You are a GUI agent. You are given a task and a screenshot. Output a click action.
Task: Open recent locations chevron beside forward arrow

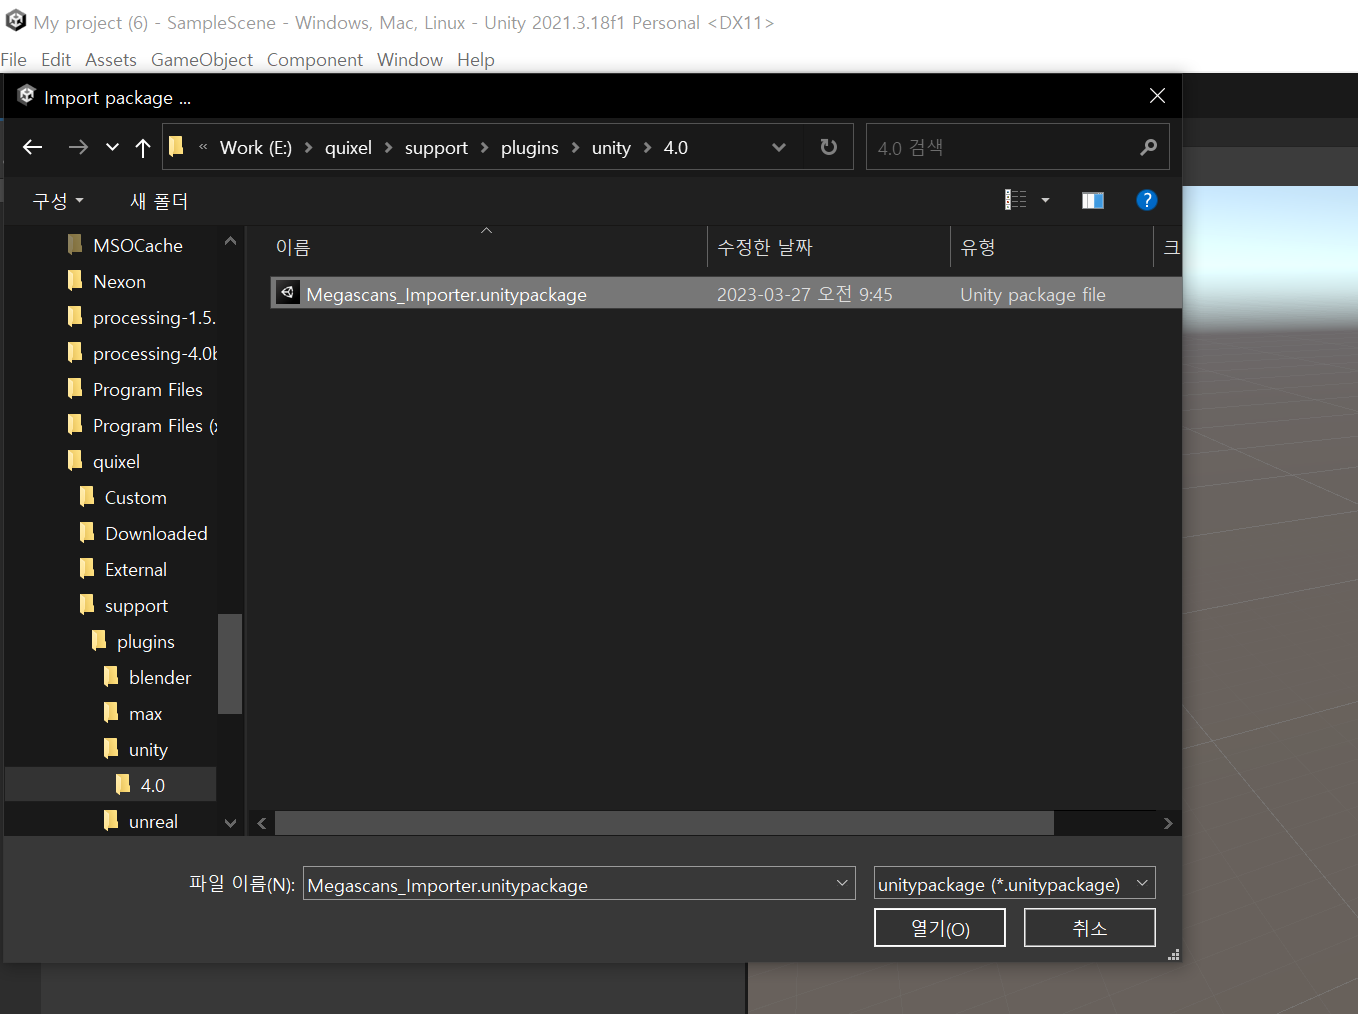click(112, 147)
